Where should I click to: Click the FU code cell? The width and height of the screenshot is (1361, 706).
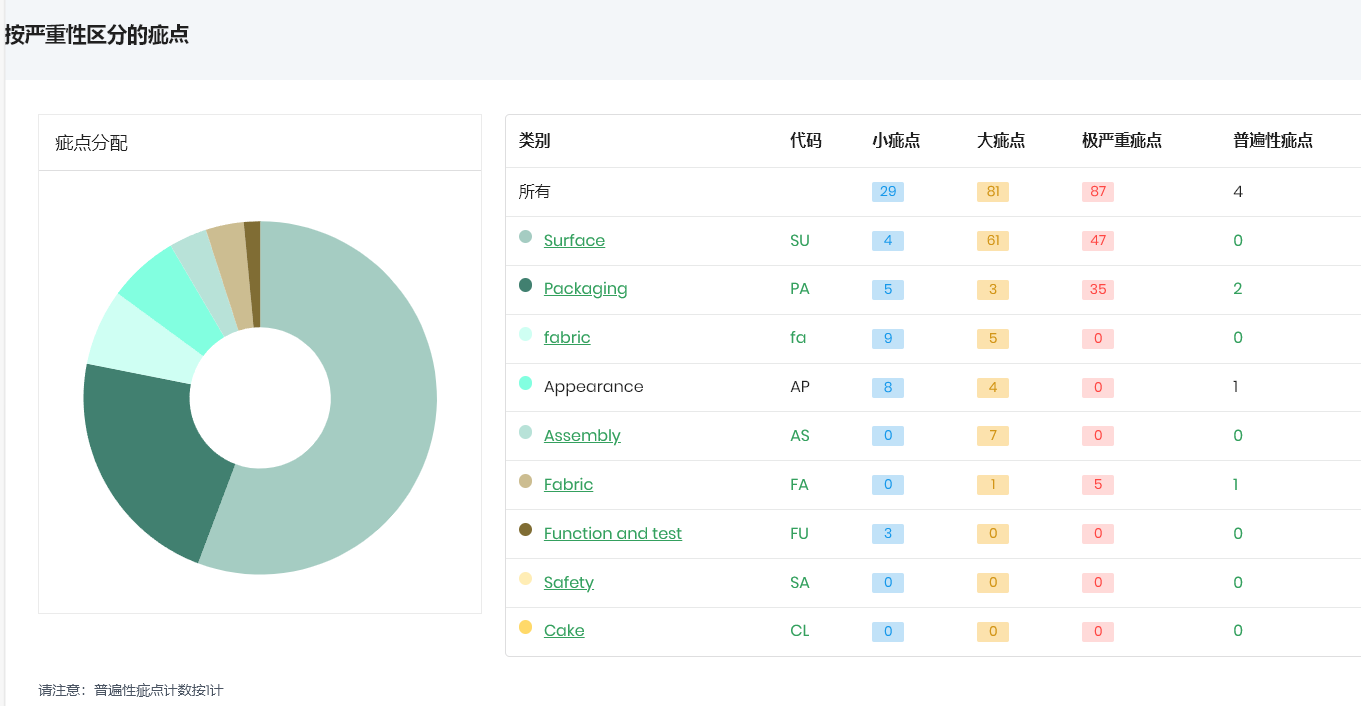[799, 534]
